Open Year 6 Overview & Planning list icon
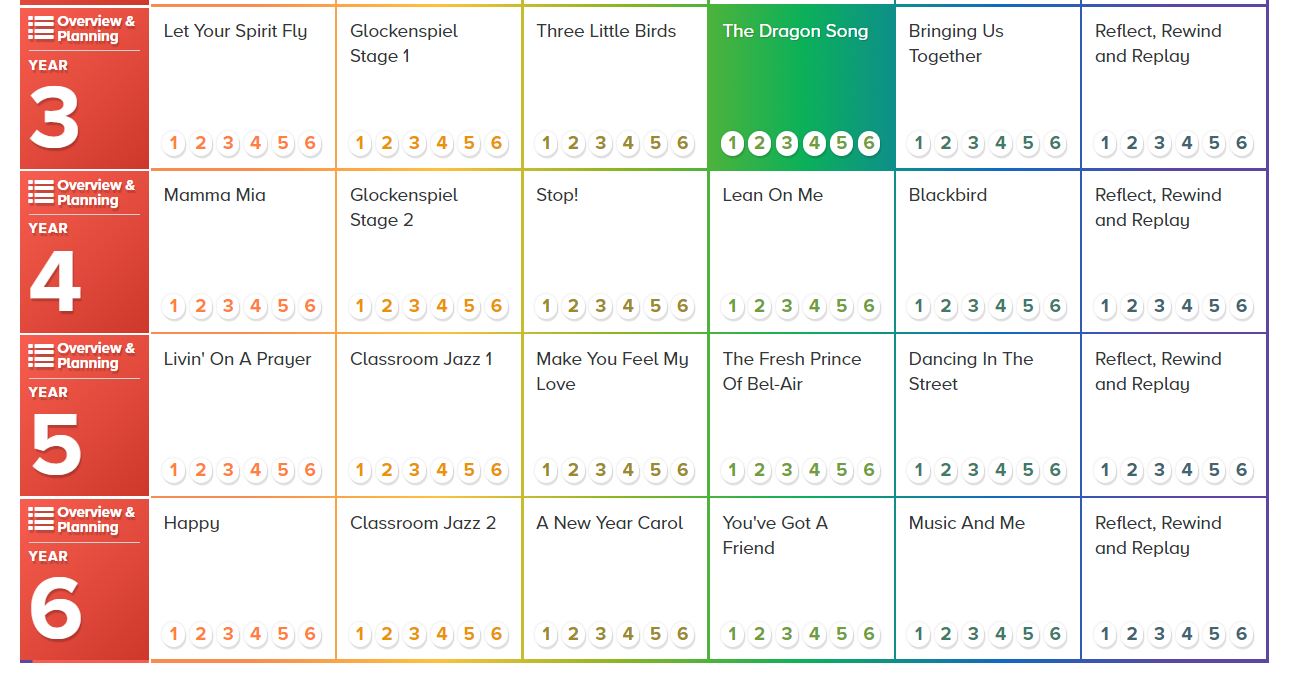The height and width of the screenshot is (678, 1294). [x=41, y=520]
